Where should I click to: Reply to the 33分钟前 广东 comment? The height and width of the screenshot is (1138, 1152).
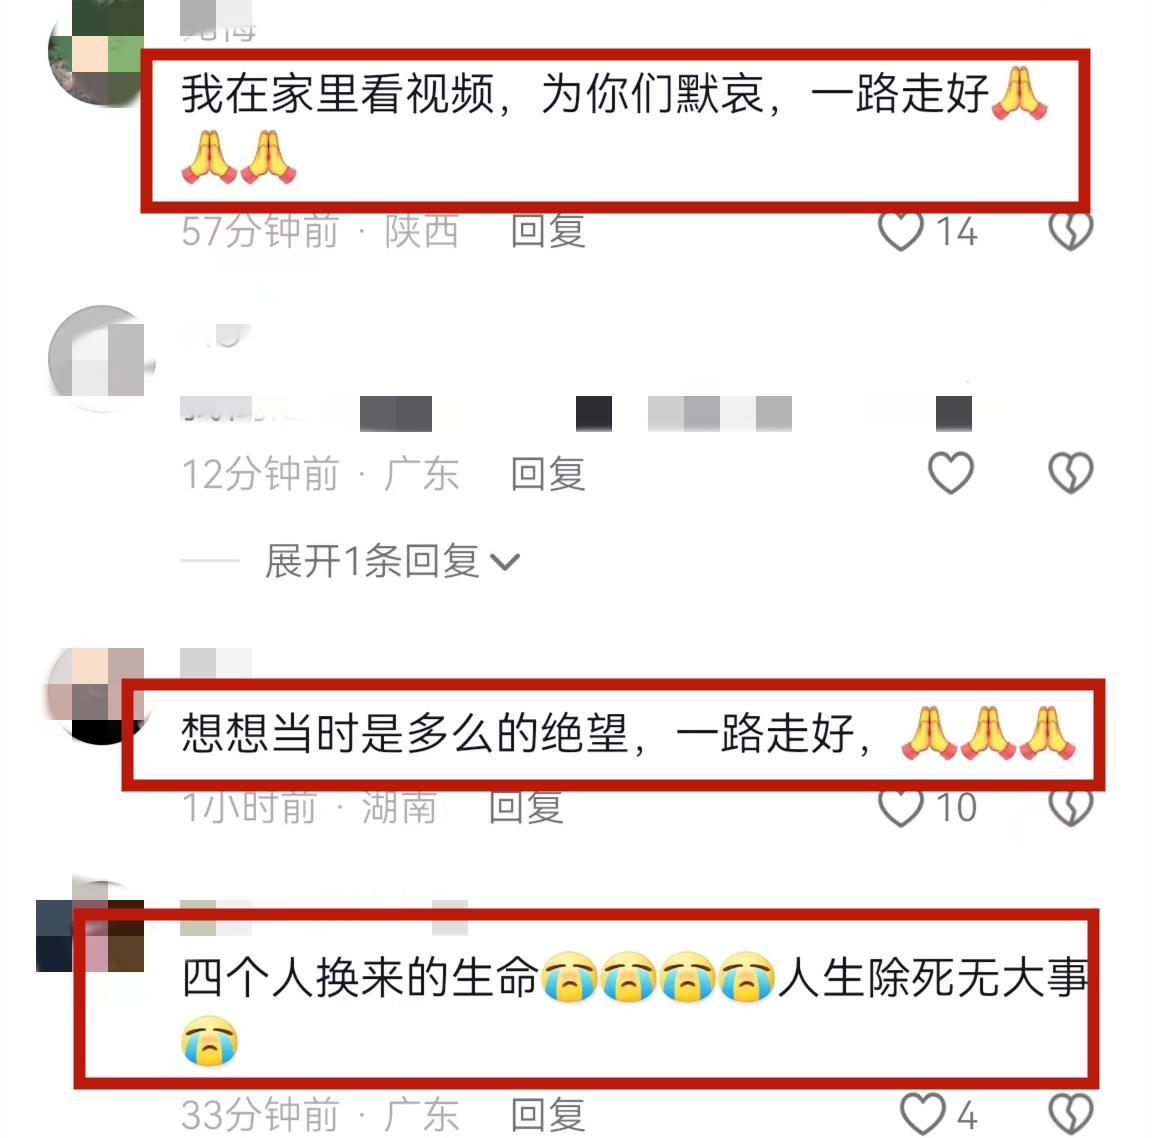point(548,1115)
